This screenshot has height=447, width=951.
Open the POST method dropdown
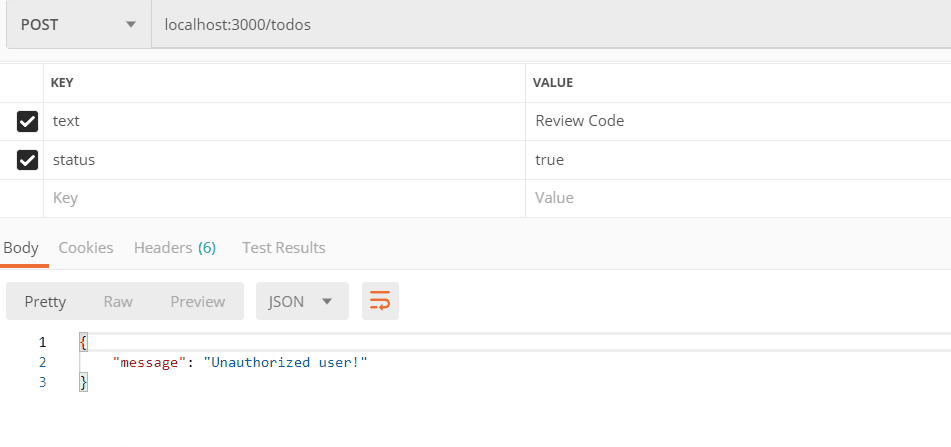(x=78, y=25)
